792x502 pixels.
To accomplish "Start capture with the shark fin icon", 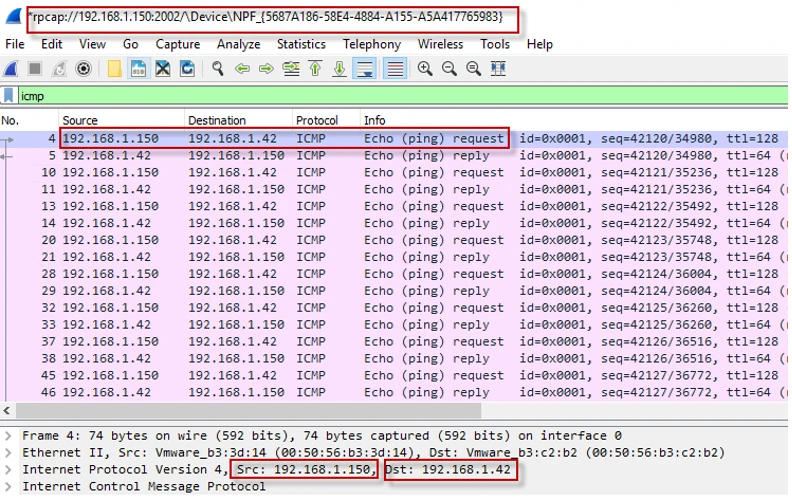I will [11, 69].
